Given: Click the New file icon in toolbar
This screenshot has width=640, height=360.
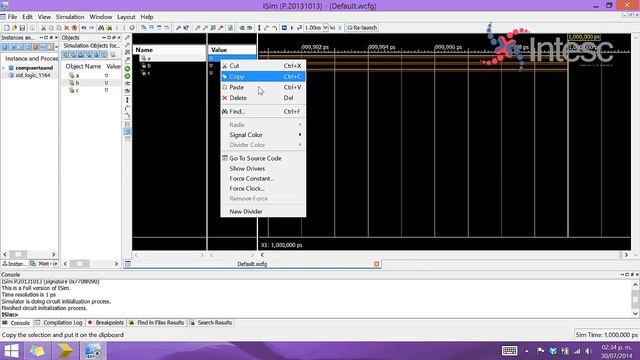Looking at the screenshot, I should click(7, 28).
